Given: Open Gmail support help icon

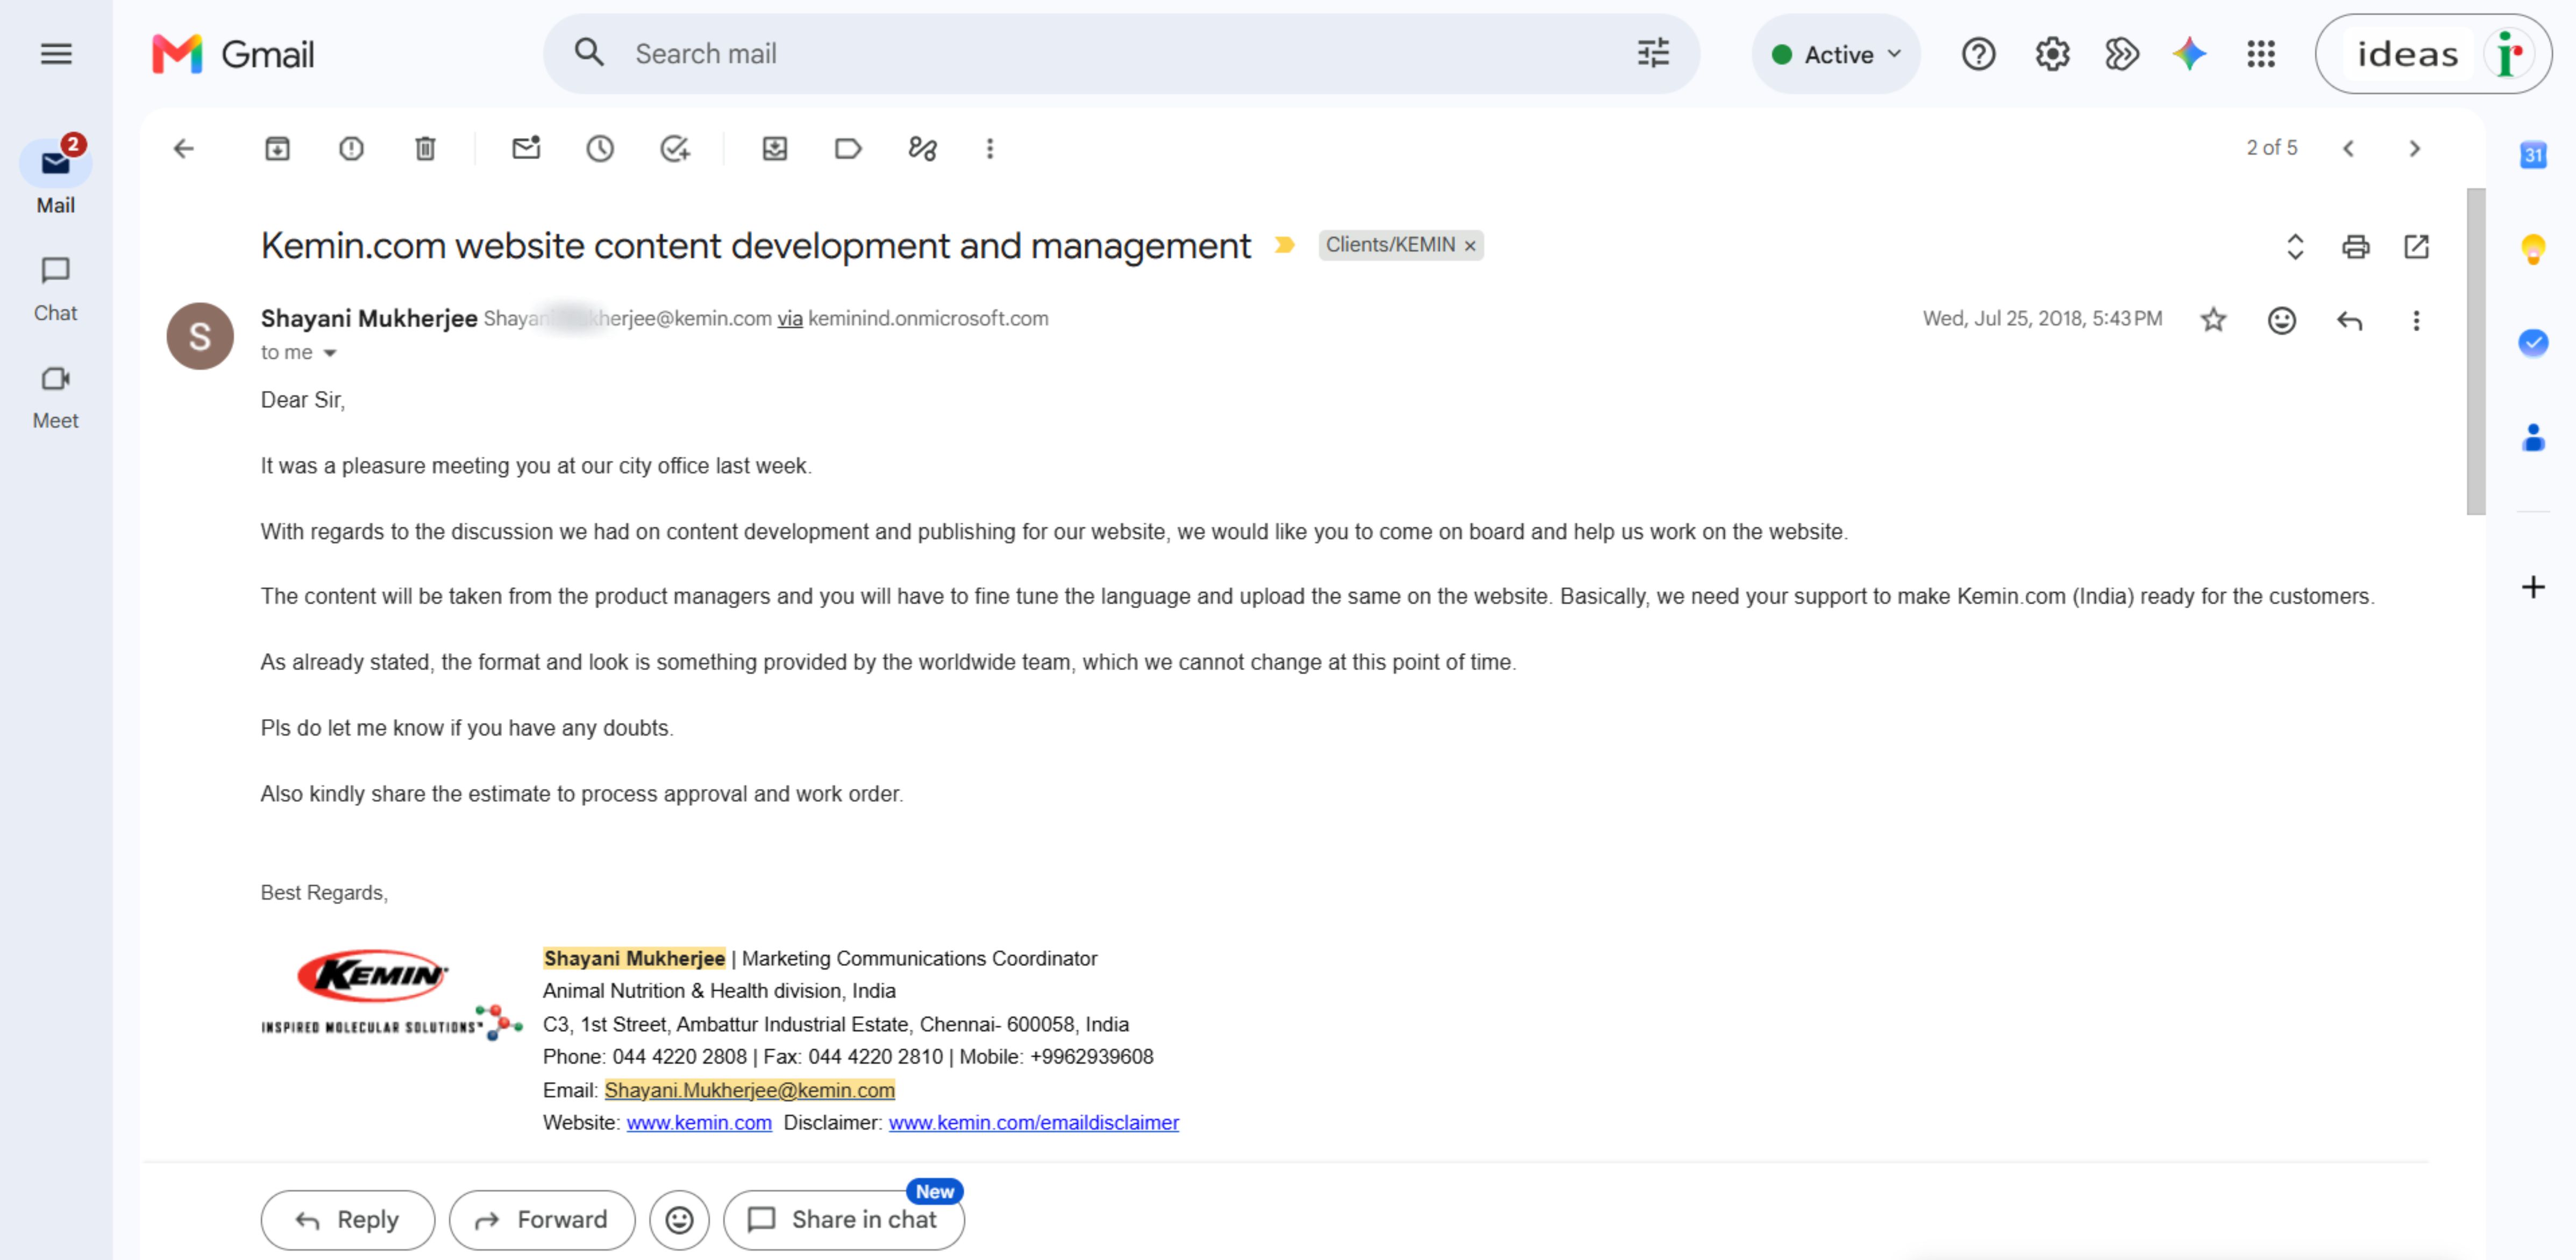Looking at the screenshot, I should point(1978,54).
